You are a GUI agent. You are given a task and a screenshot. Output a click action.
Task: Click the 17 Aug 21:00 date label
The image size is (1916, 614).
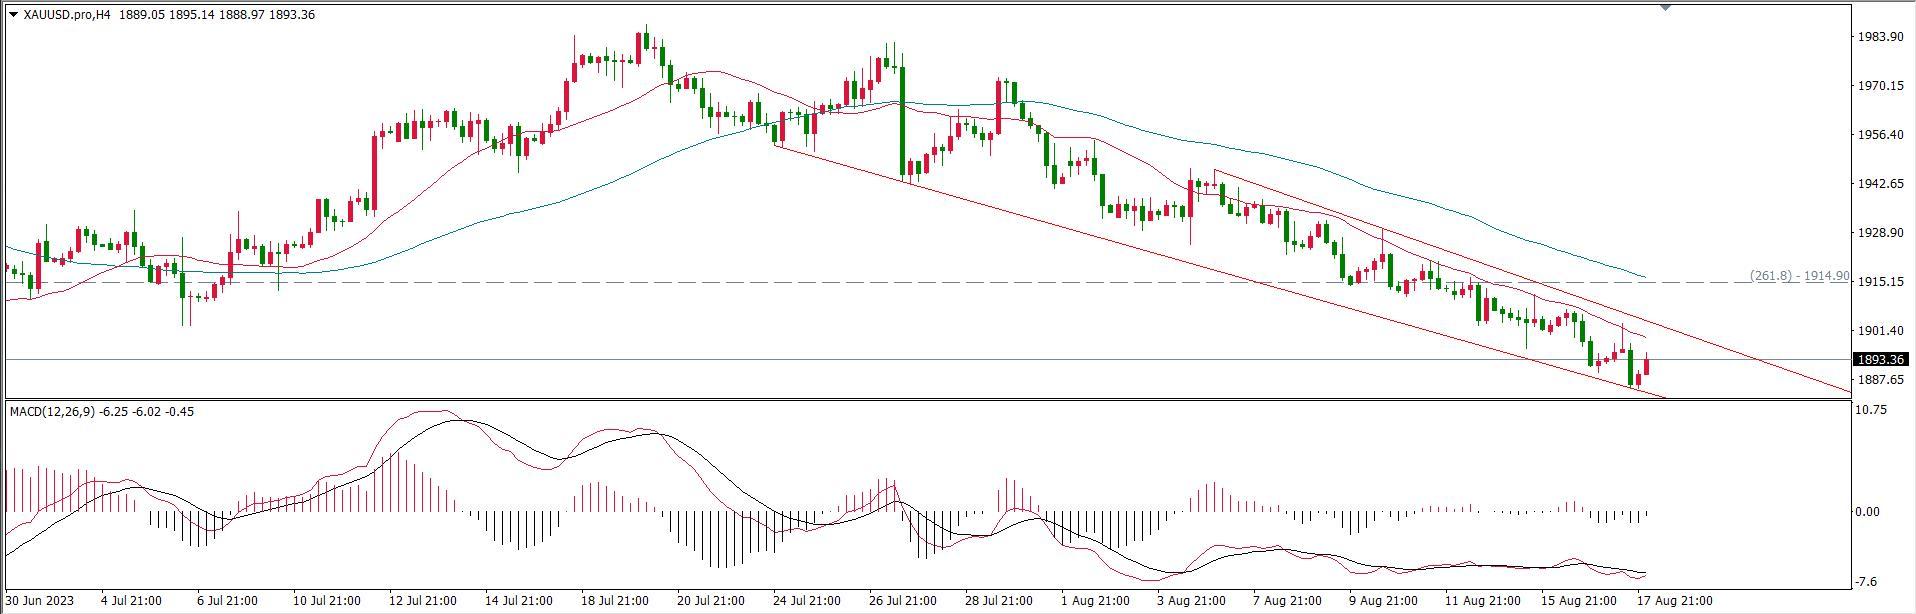point(1674,601)
